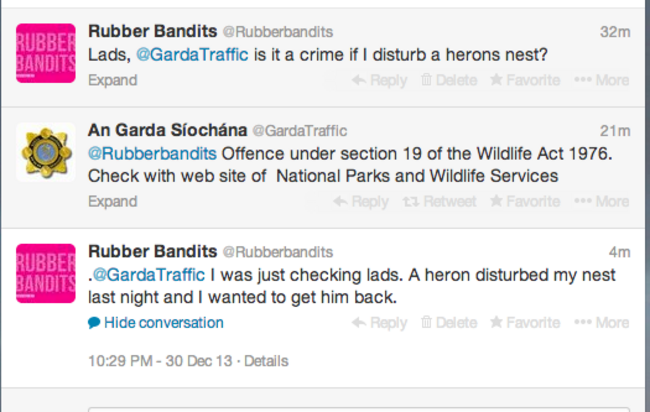
Task: Favorite the 'heron disturbed my nest' tweet
Action: (x=525, y=322)
